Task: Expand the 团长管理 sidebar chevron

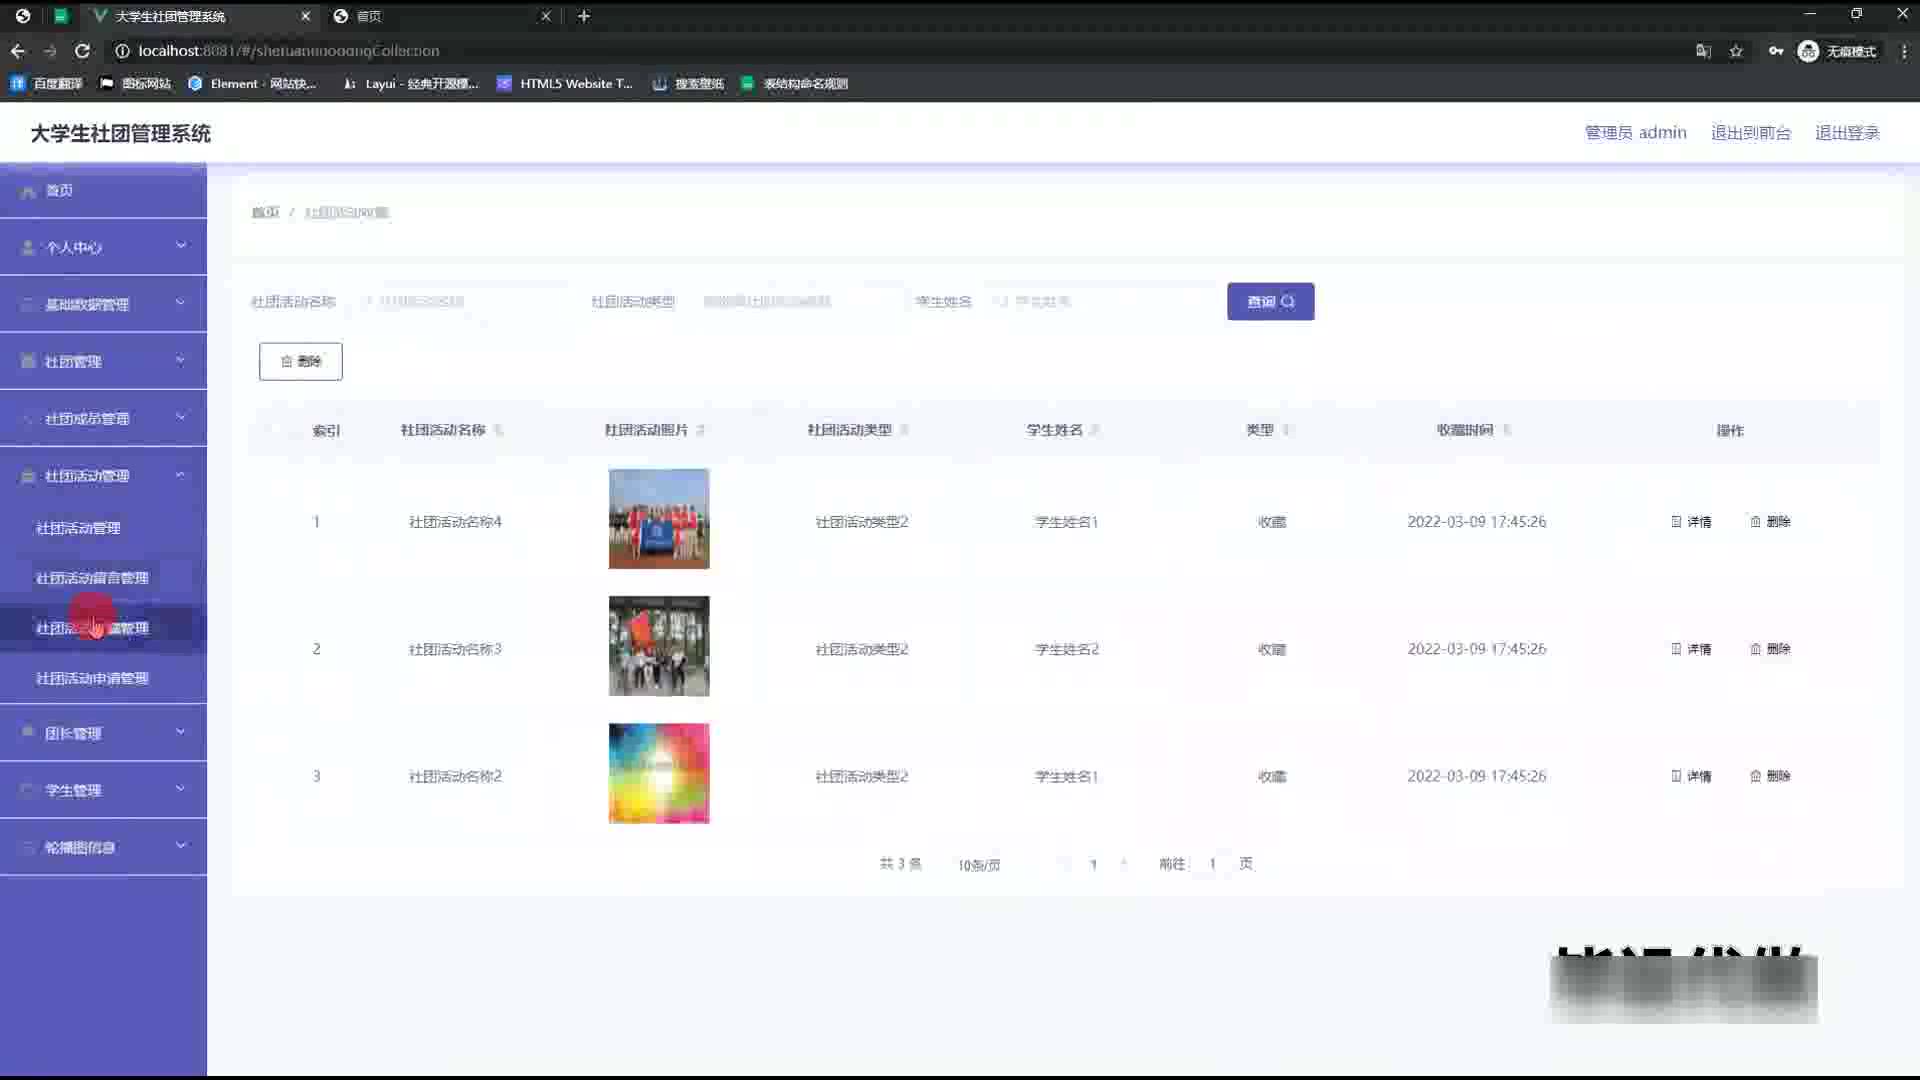Action: tap(181, 732)
